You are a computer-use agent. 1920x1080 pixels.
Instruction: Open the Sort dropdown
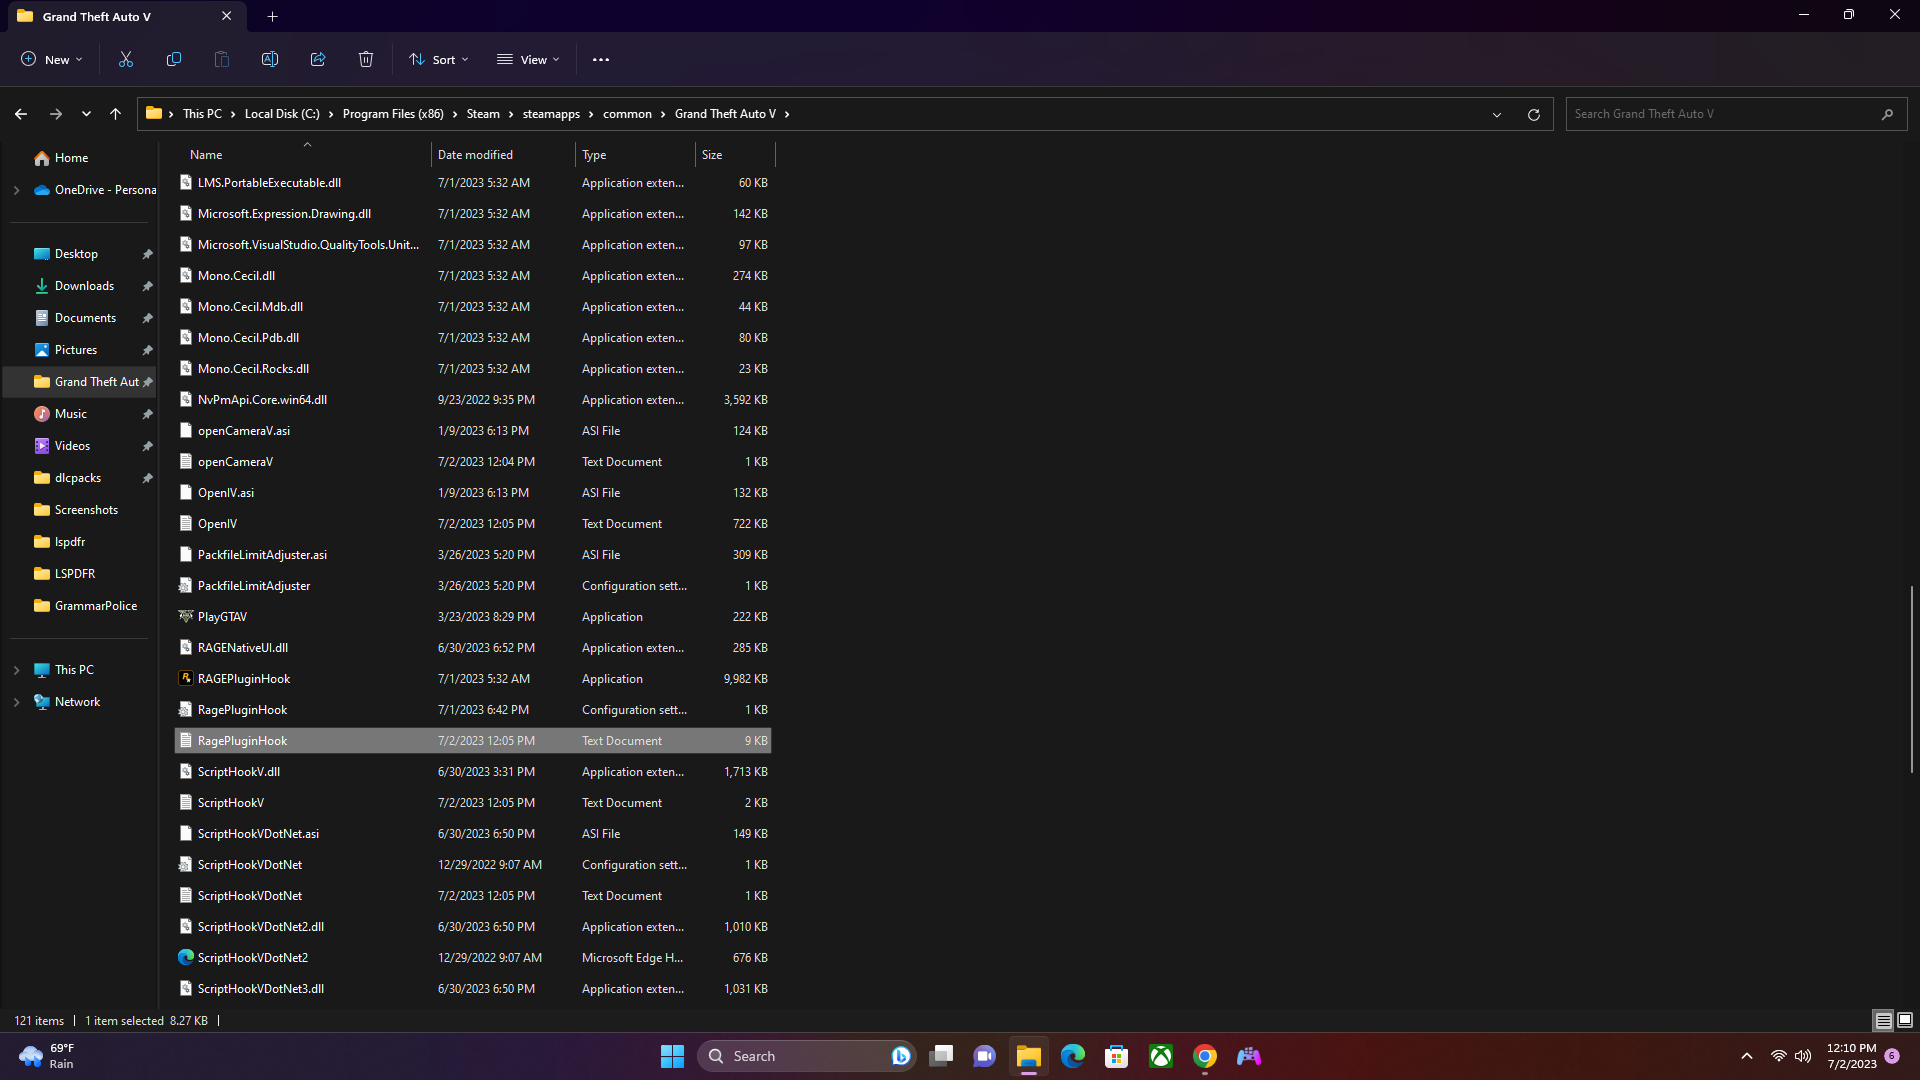[x=438, y=59]
